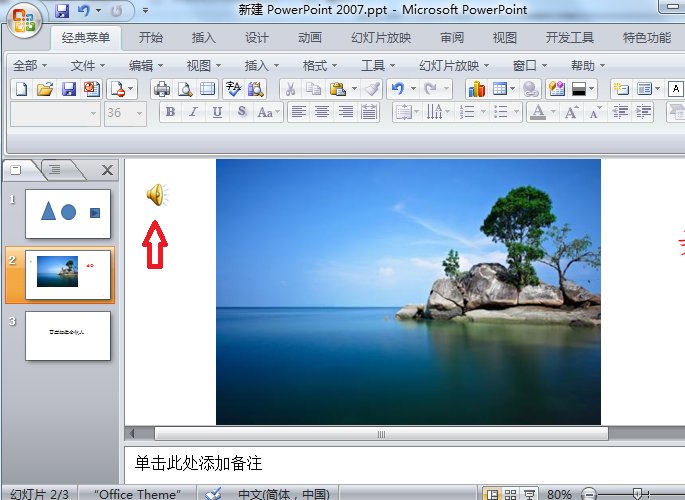The image size is (685, 500).
Task: Switch to the 经典菜单 ribbon tab
Action: coord(86,38)
